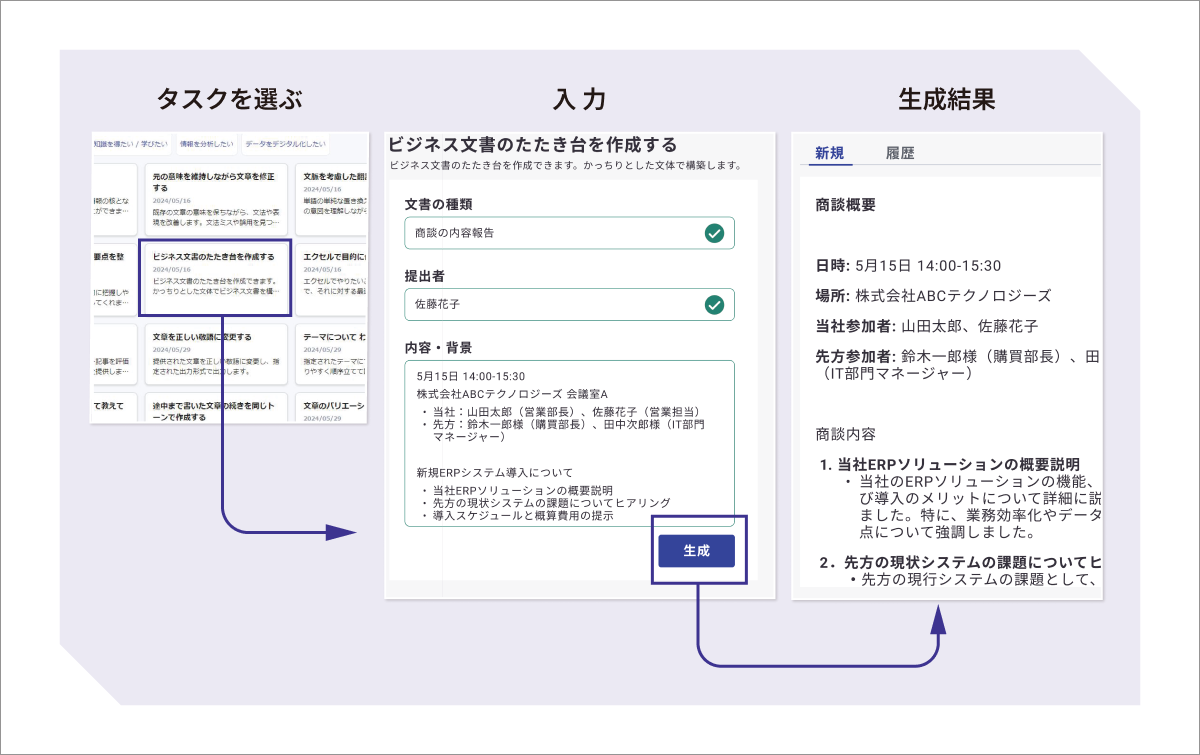Select the 新規 tab
Viewport: 1200px width, 755px height.
[x=829, y=153]
